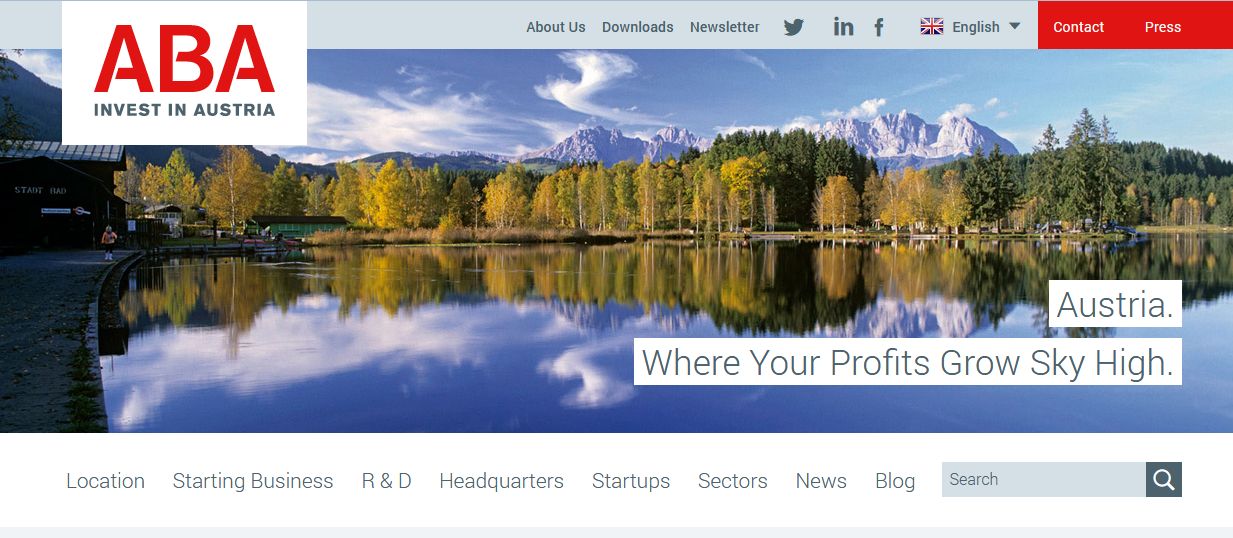Screen dimensions: 1233x538
Task: Open the Twitter bird icon
Action: pyautogui.click(x=794, y=27)
